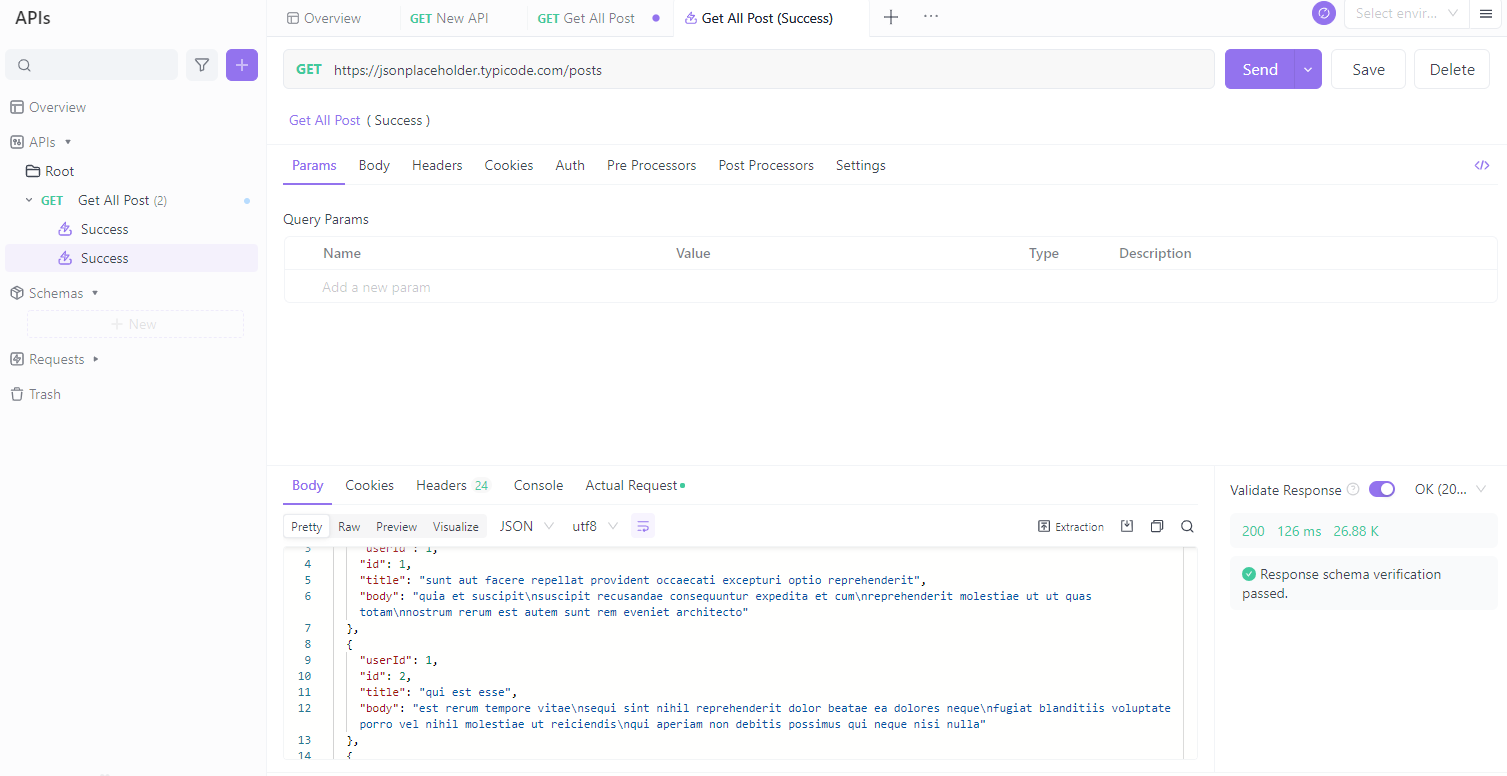Click the request URL input field
The image size is (1507, 776).
click(x=760, y=70)
